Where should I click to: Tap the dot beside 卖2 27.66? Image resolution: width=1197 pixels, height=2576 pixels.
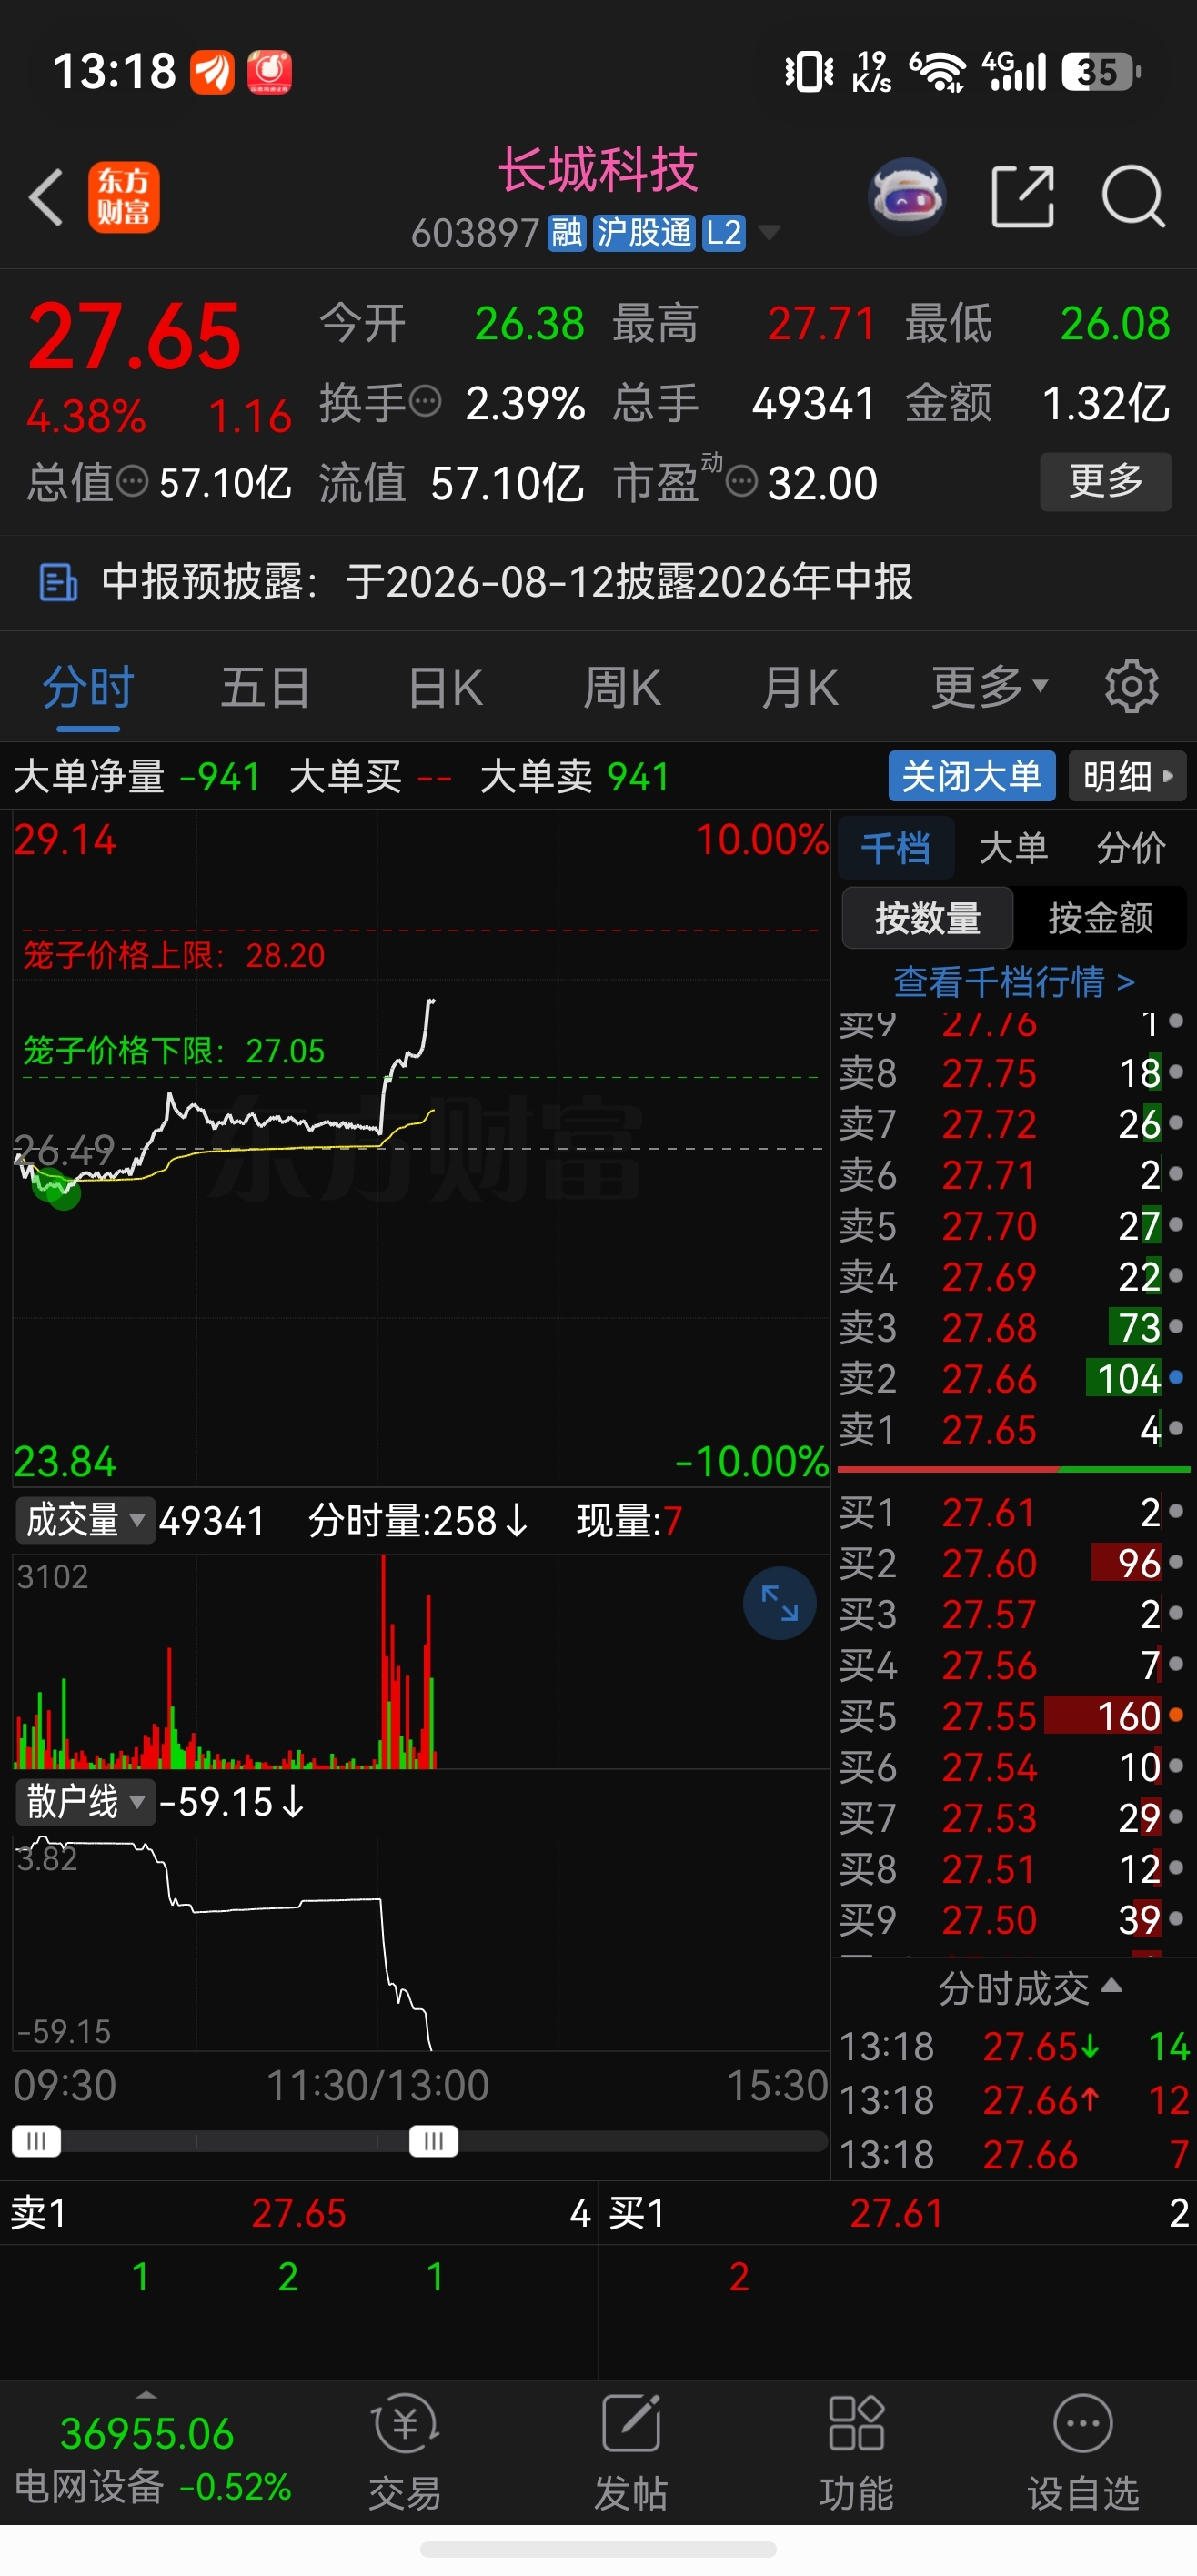pos(1176,1378)
